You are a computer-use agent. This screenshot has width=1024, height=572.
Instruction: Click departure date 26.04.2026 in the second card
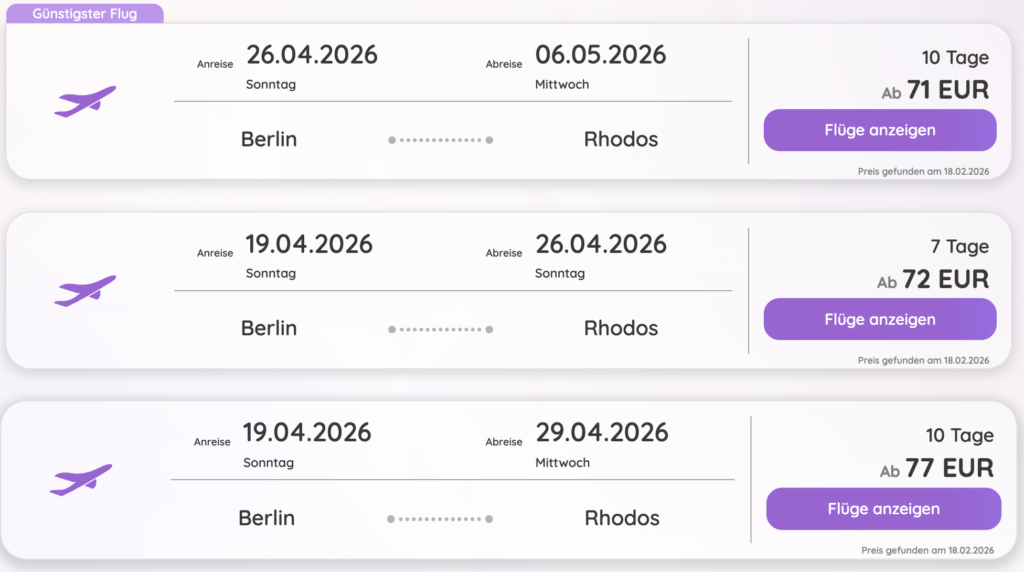tap(601, 243)
